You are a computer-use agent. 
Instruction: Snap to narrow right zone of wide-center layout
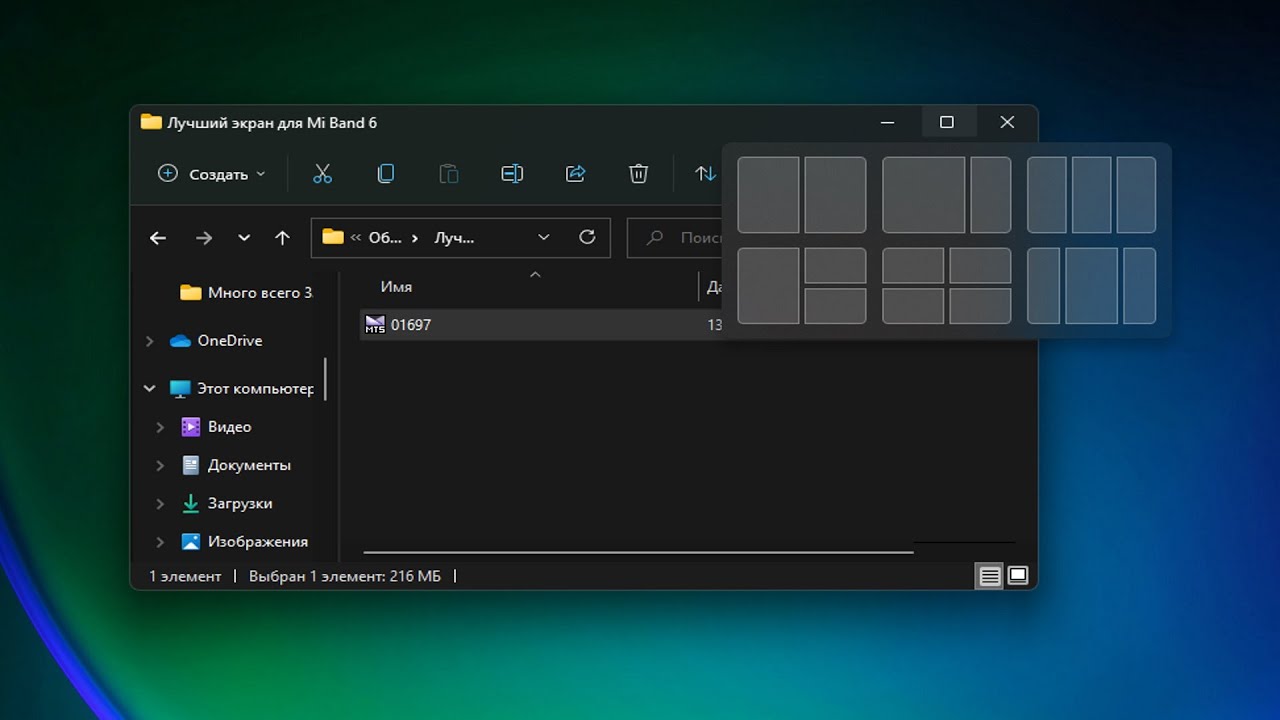[1140, 286]
